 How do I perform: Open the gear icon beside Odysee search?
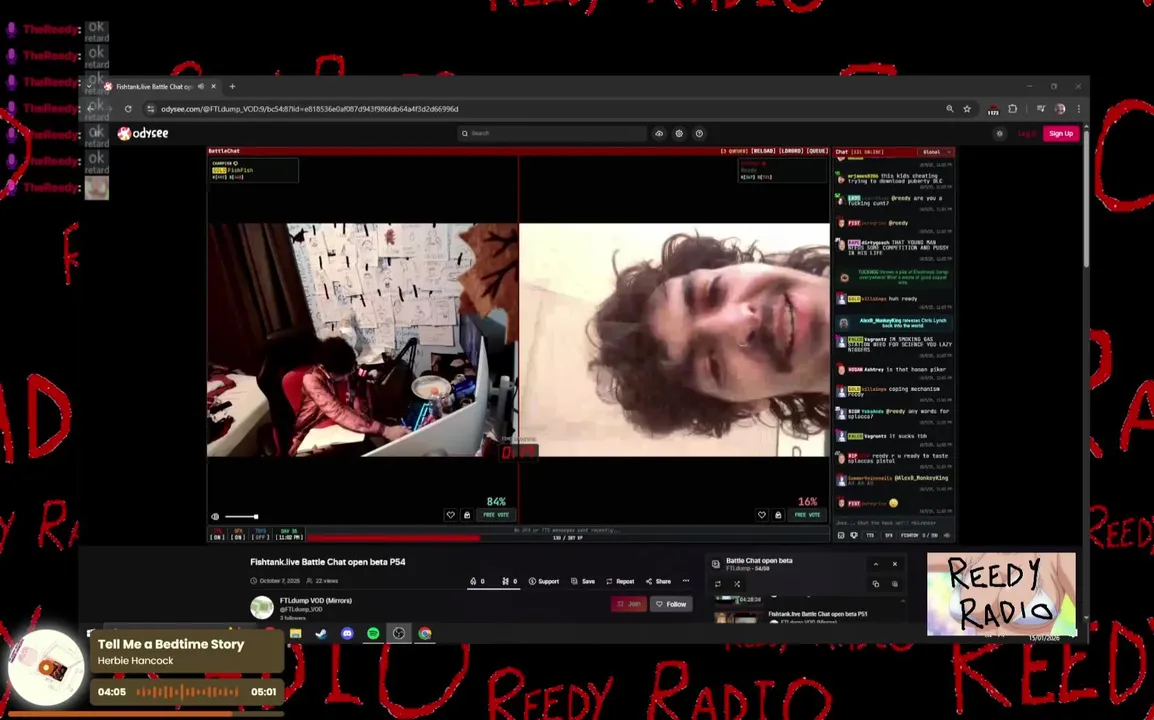click(x=679, y=133)
